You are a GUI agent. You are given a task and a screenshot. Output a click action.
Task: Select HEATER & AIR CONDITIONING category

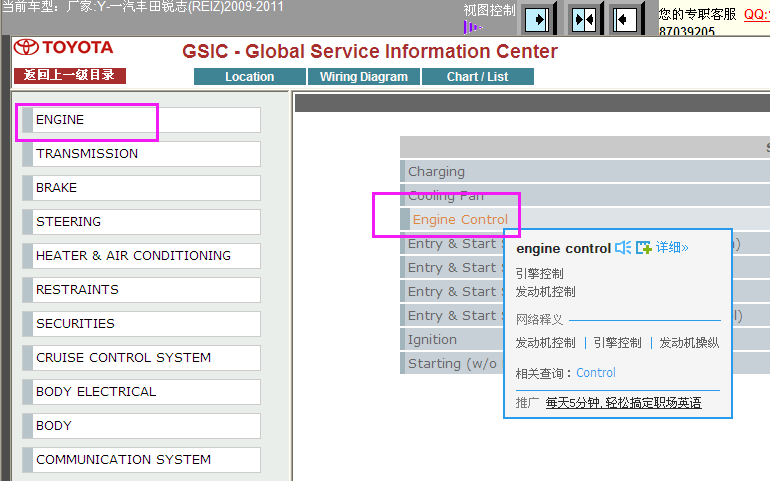click(x=141, y=255)
